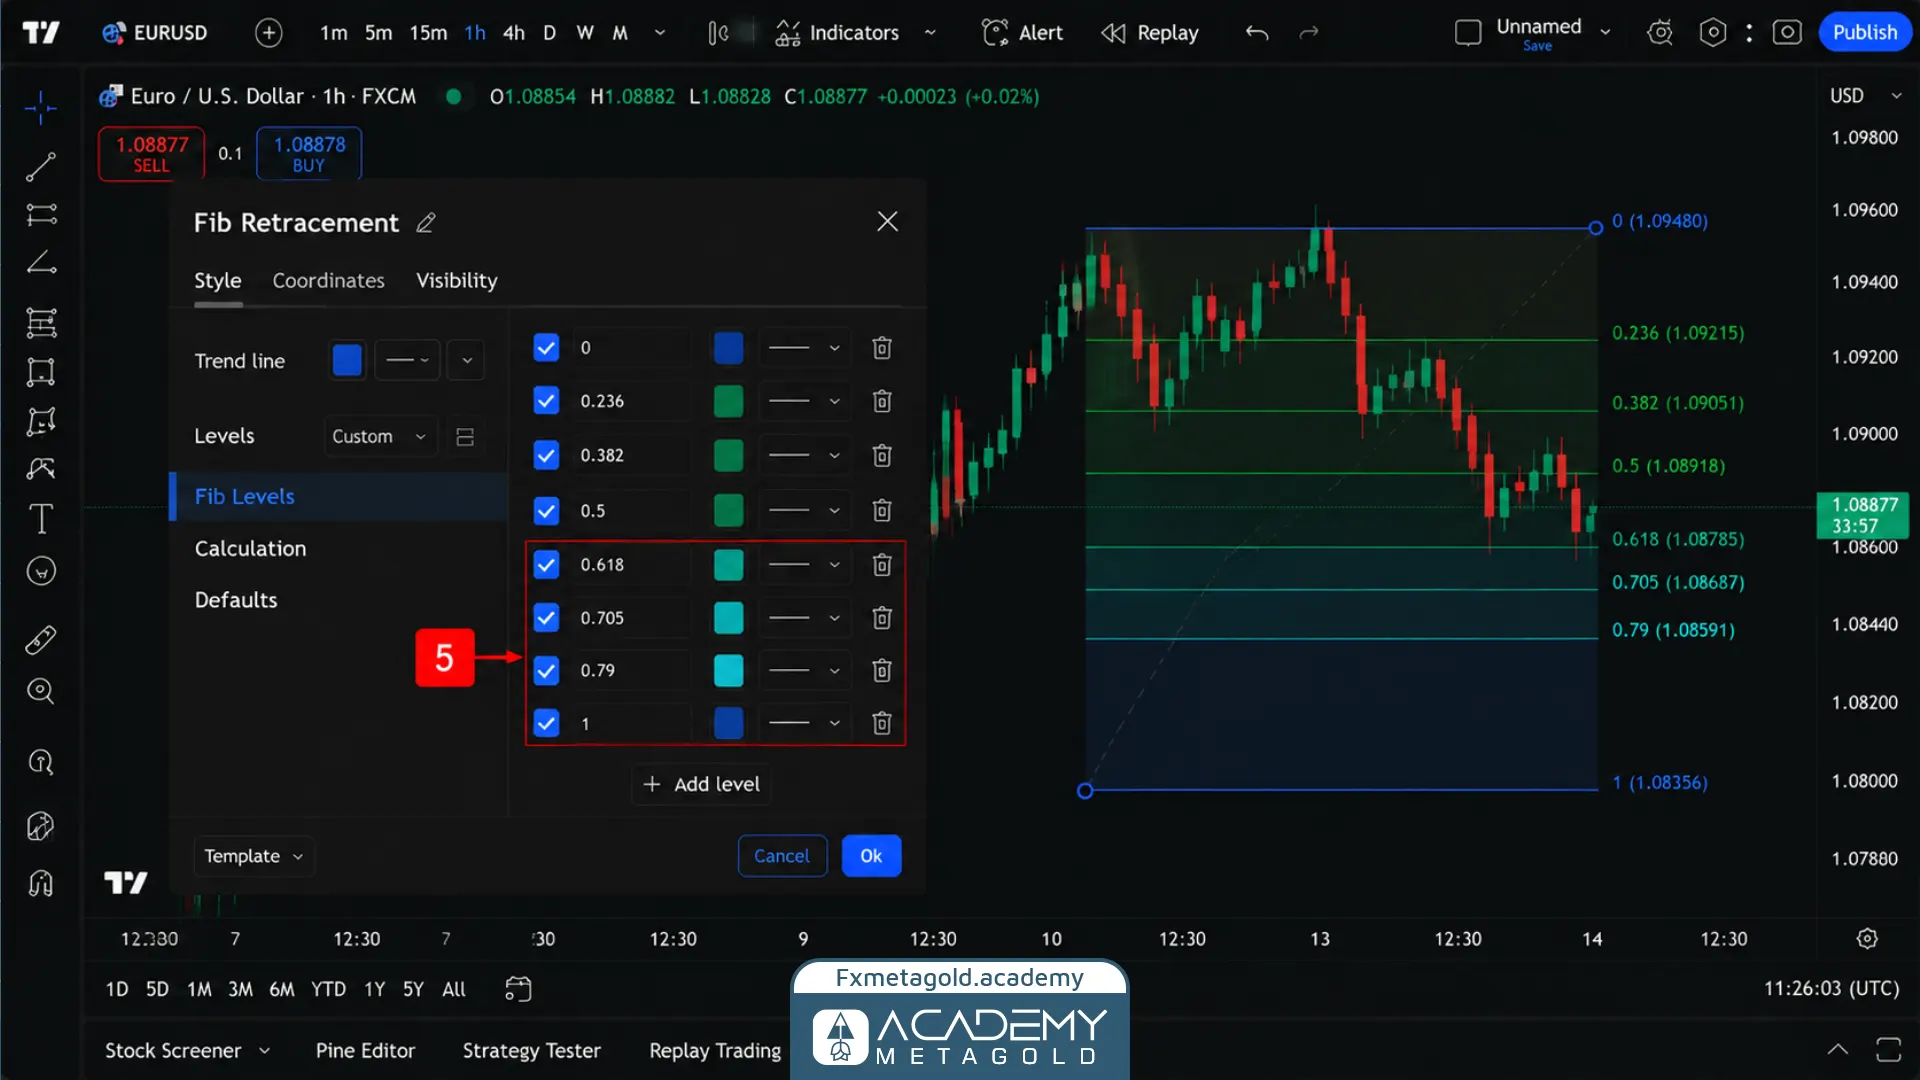This screenshot has height=1080, width=1920.
Task: Select the ruler measure tool
Action: click(x=41, y=640)
